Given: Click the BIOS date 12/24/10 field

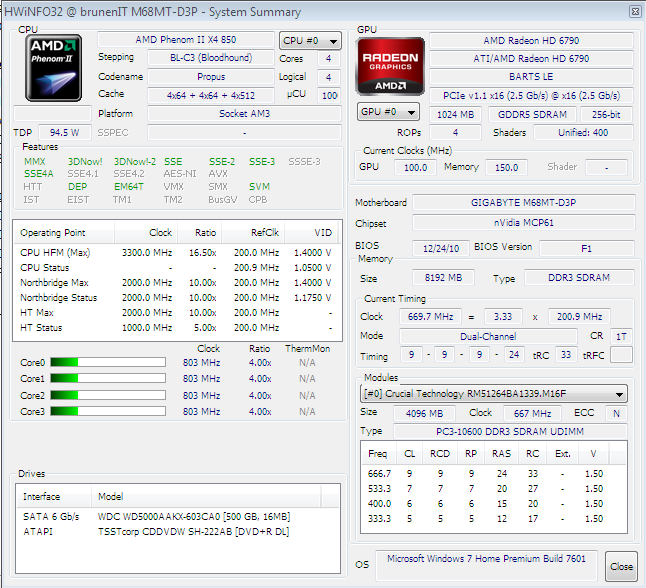Looking at the screenshot, I should [x=441, y=248].
